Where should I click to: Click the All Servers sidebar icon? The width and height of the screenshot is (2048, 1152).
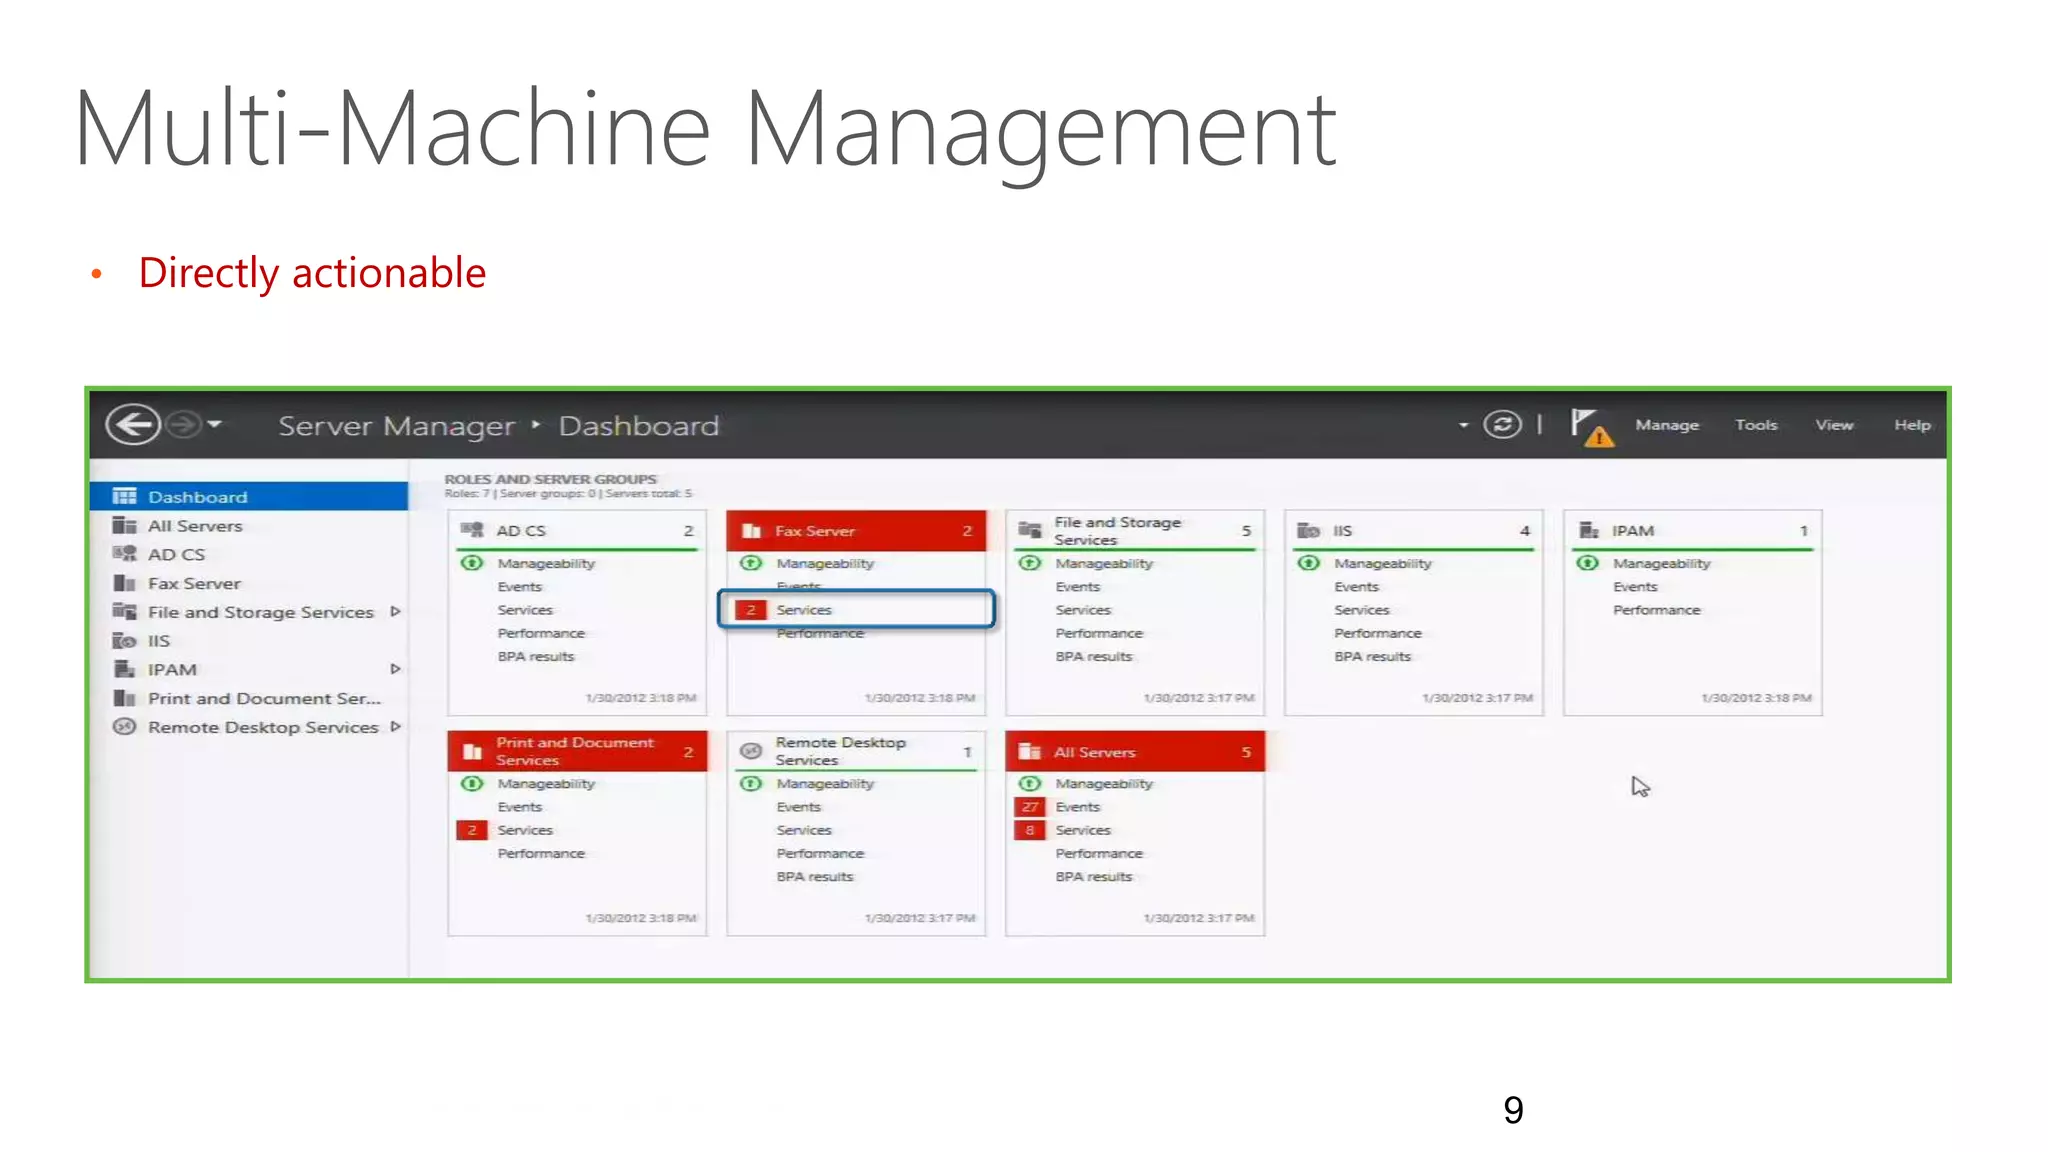pyautogui.click(x=124, y=526)
